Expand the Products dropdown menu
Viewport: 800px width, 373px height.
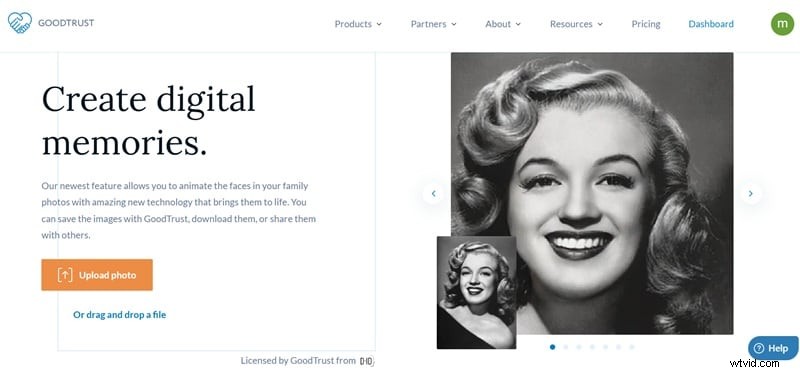(358, 24)
